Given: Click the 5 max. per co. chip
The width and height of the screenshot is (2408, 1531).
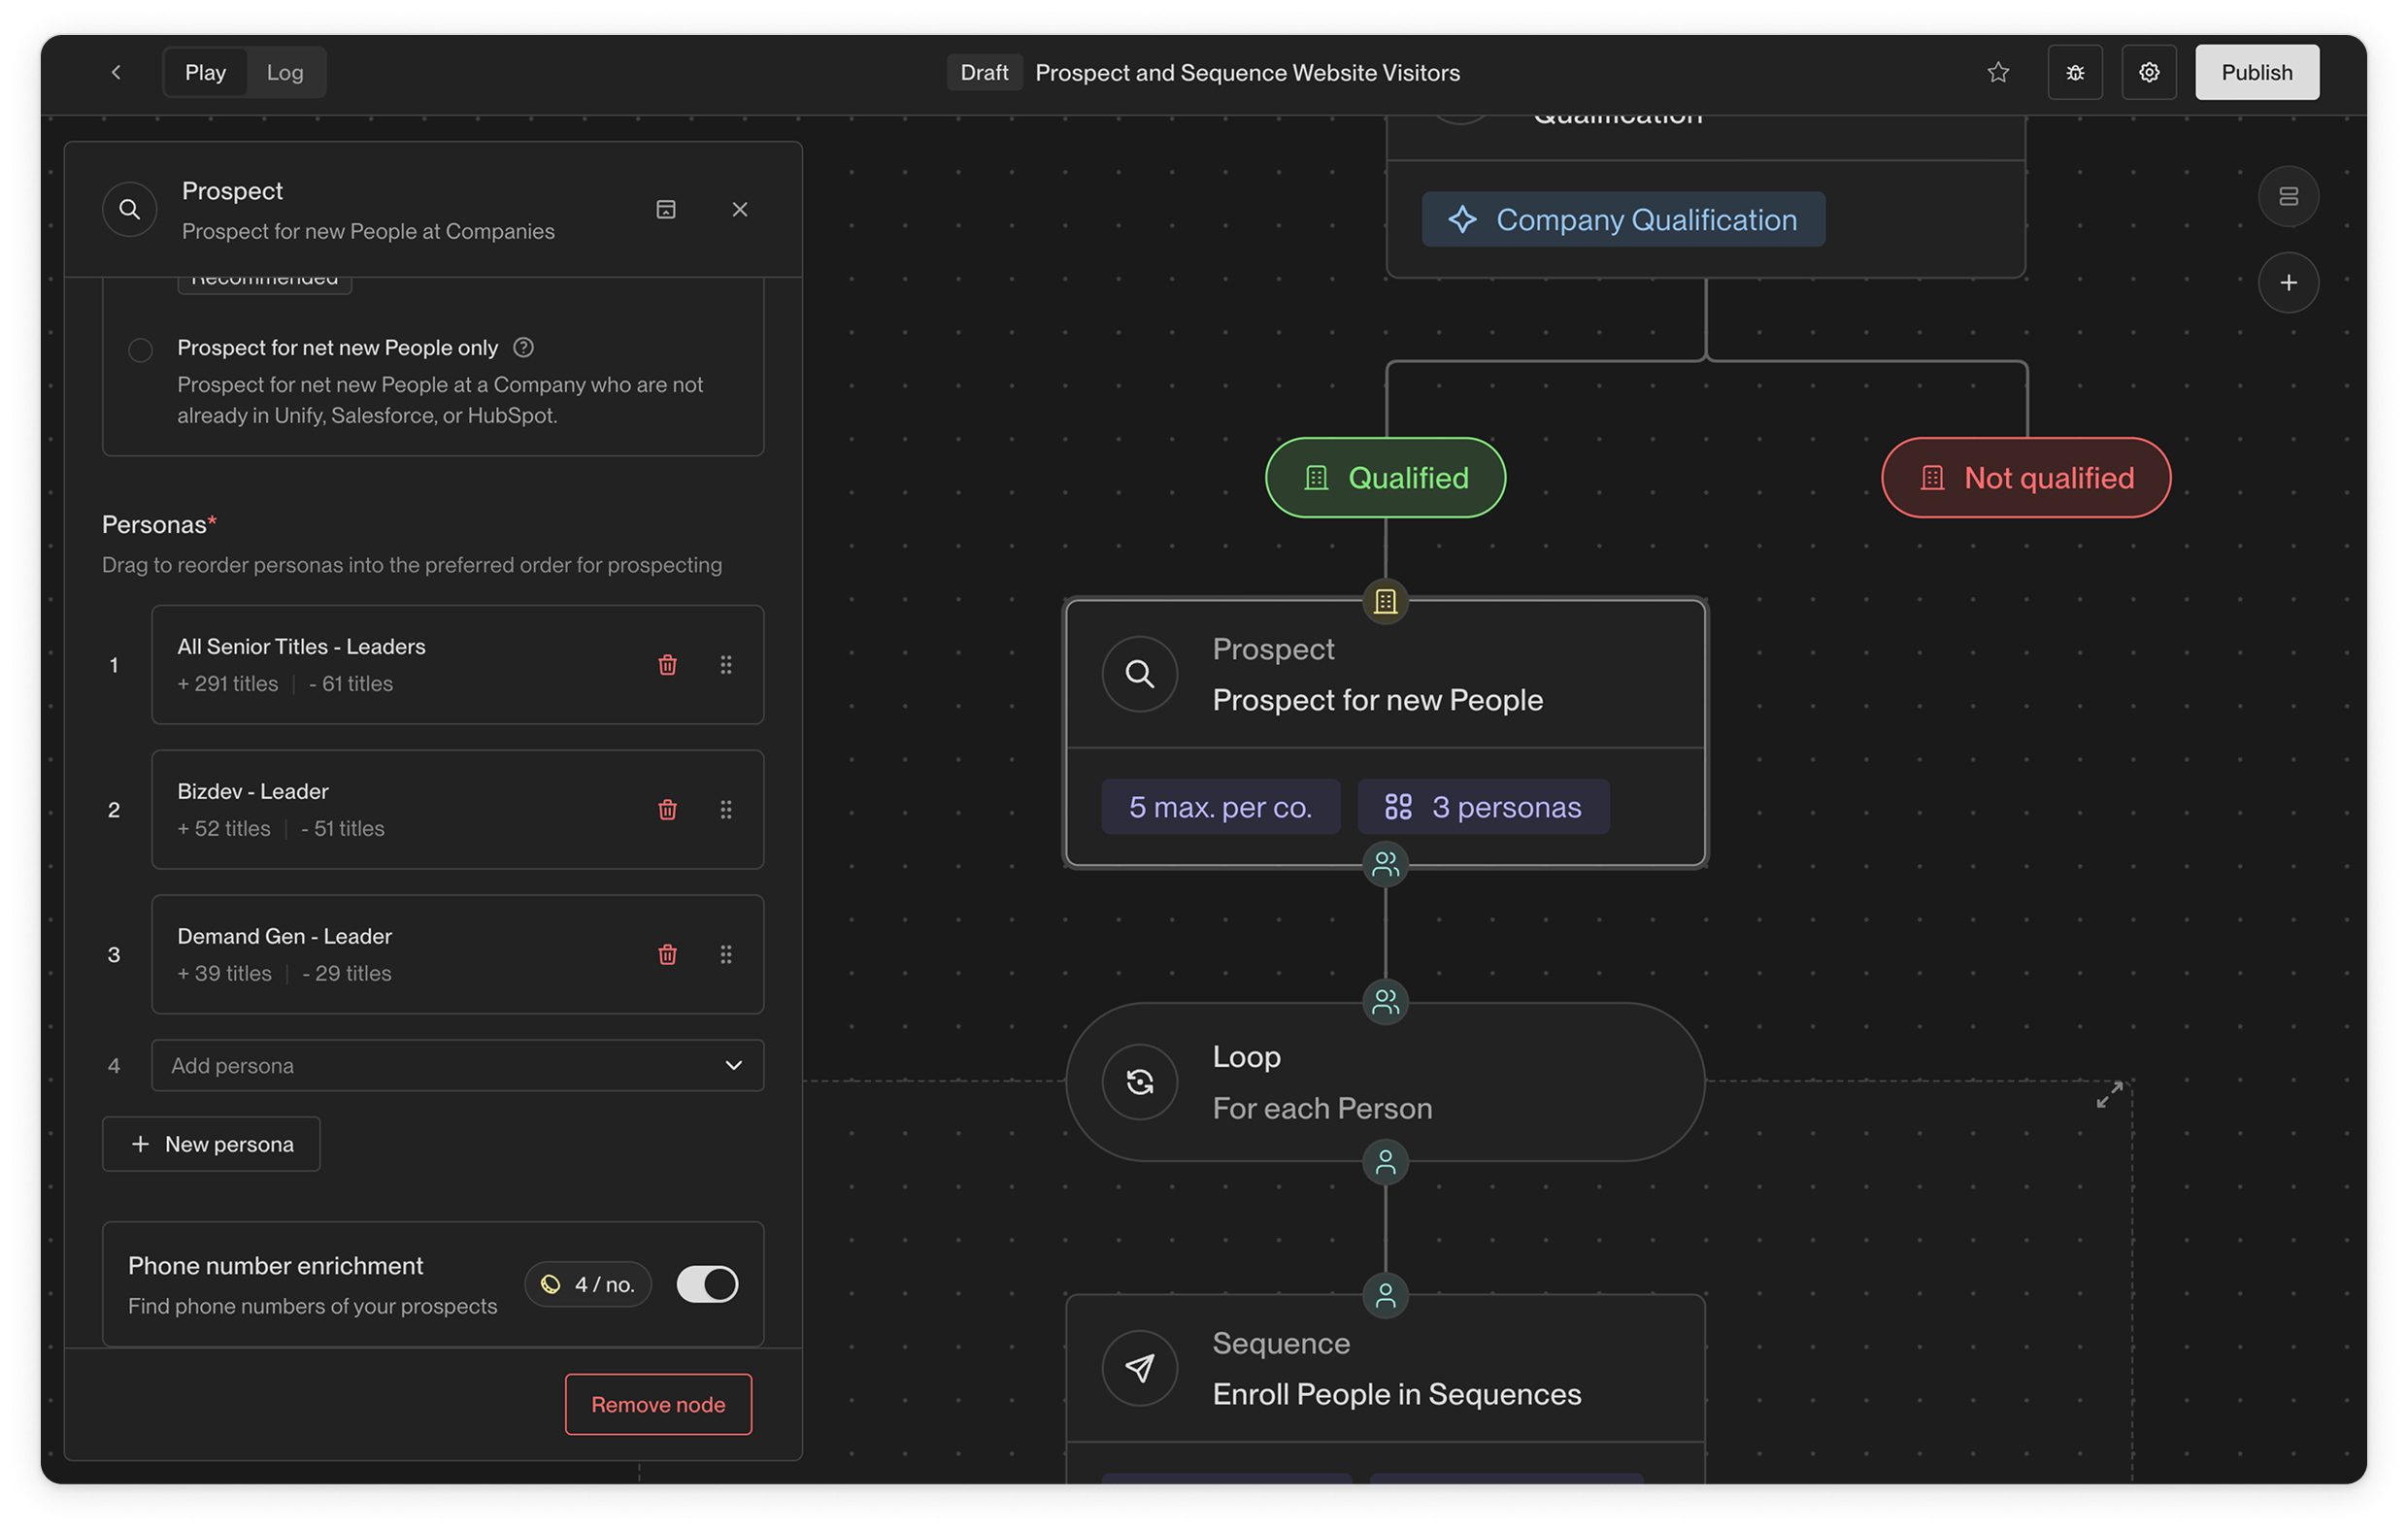Looking at the screenshot, I should [1220, 807].
